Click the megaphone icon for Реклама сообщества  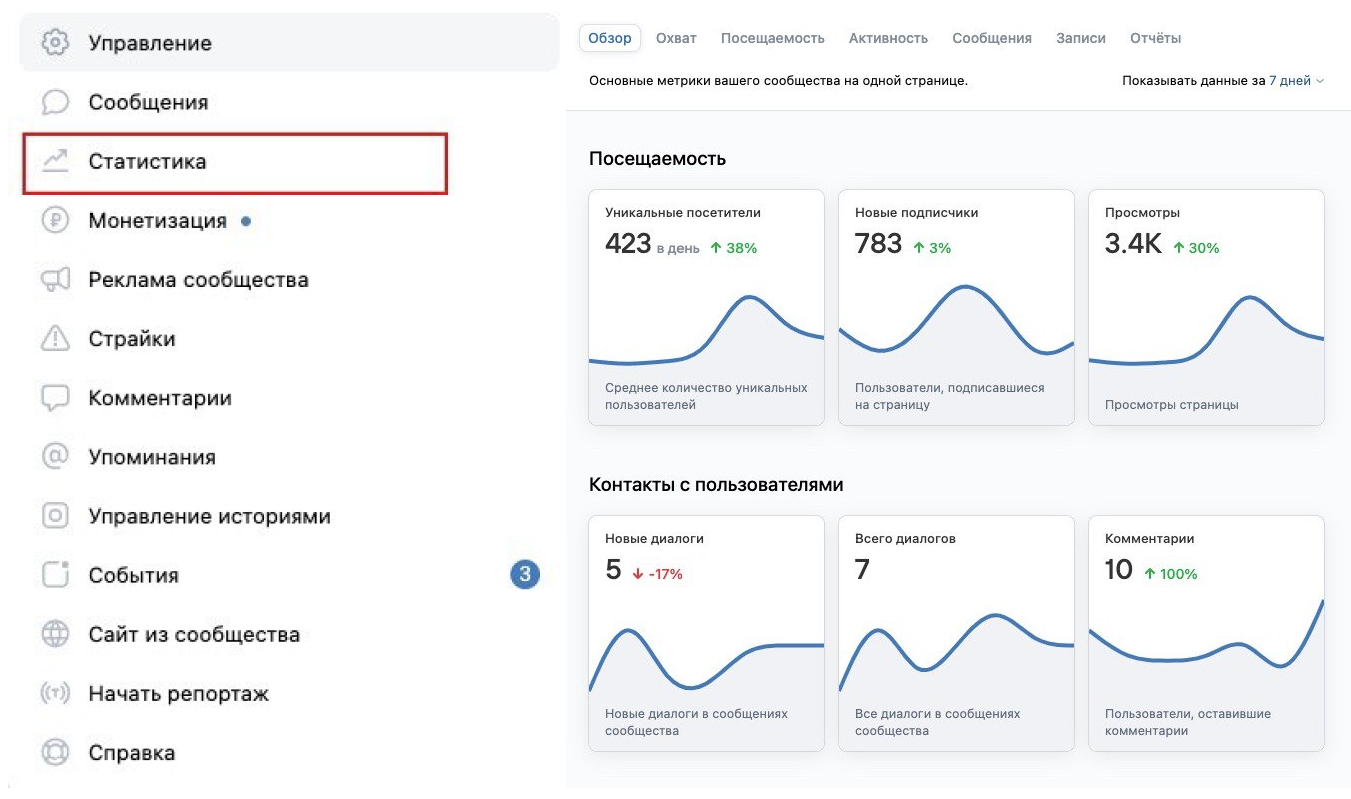tap(55, 280)
